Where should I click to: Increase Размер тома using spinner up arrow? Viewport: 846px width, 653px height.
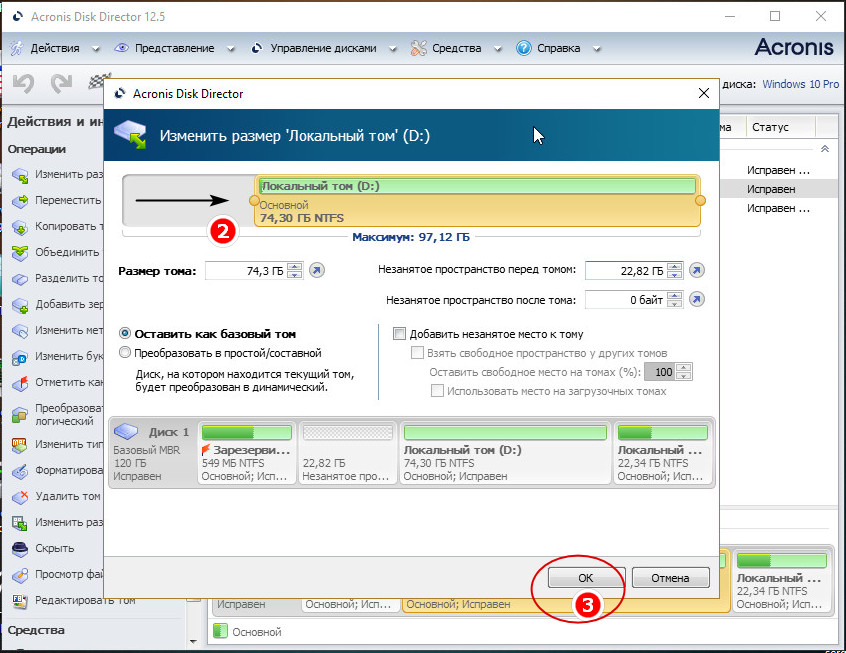(x=294, y=267)
